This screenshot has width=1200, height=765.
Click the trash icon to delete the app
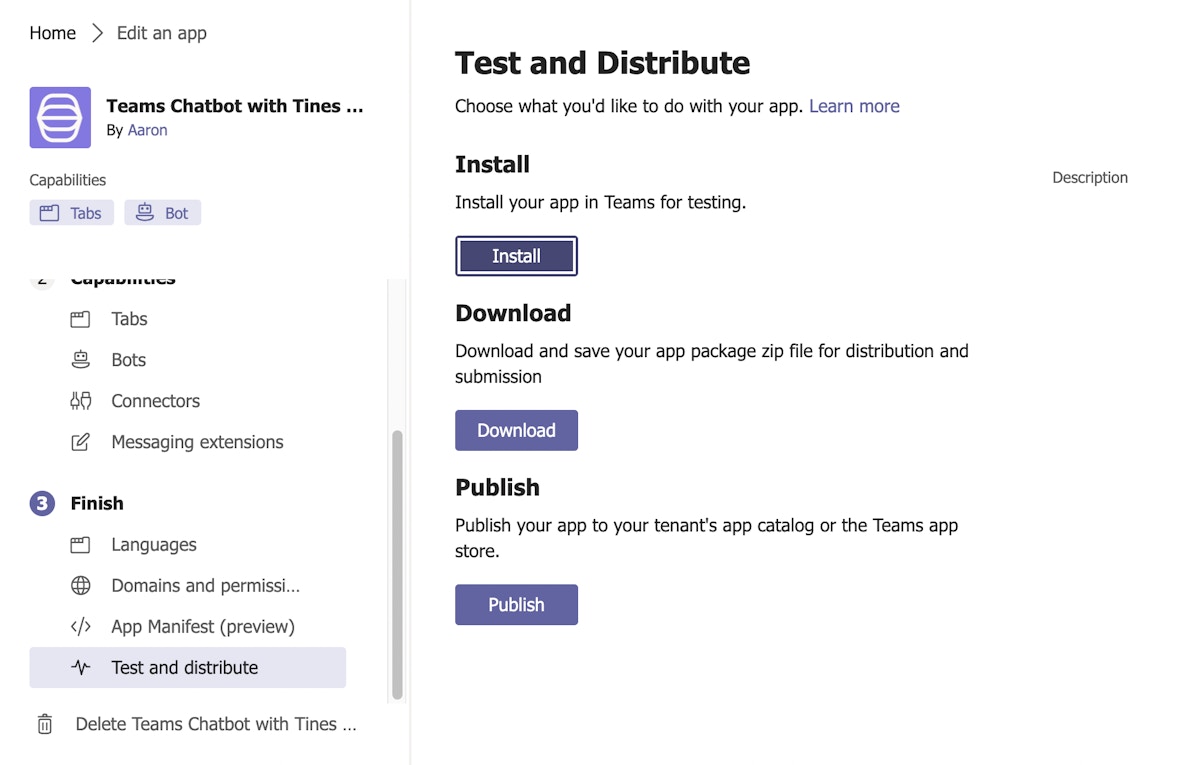click(45, 724)
